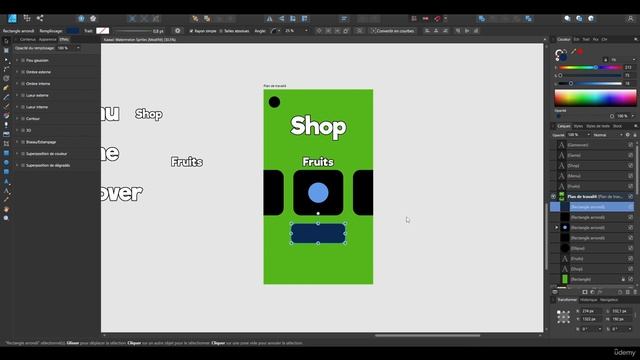
Task: Enable the Flou gaussien effect checkbox
Action: (x=23, y=60)
